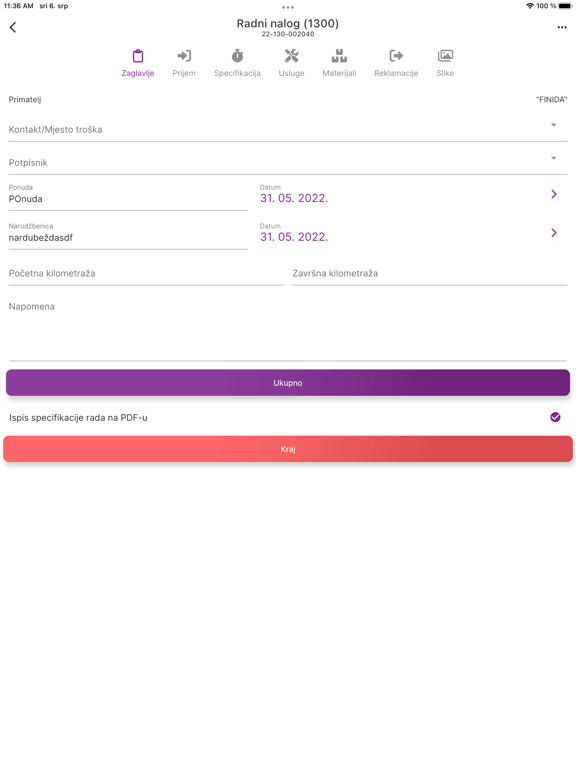Click the purple Ukupno button
Image resolution: width=576 pixels, height=768 pixels.
tap(288, 383)
